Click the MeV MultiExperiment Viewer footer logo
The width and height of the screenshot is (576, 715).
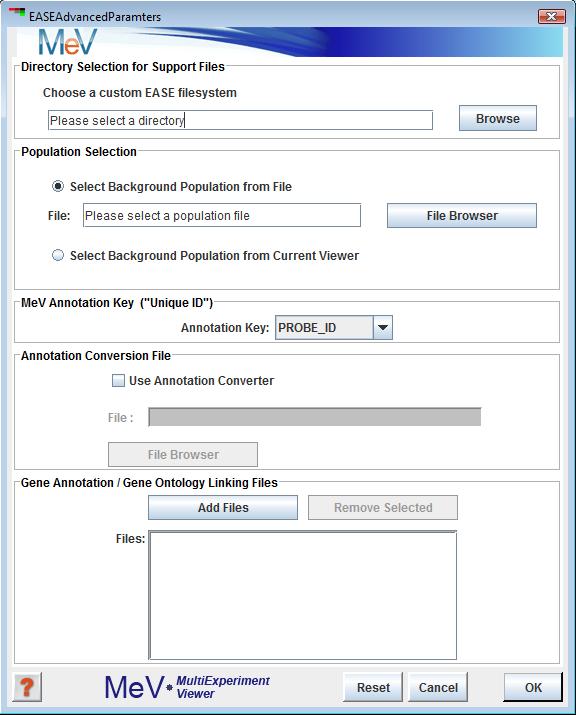pos(187,687)
